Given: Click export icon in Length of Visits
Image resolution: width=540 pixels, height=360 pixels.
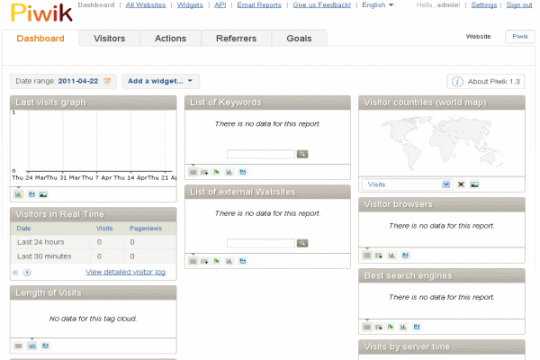Looking at the screenshot, I should coord(45,346).
